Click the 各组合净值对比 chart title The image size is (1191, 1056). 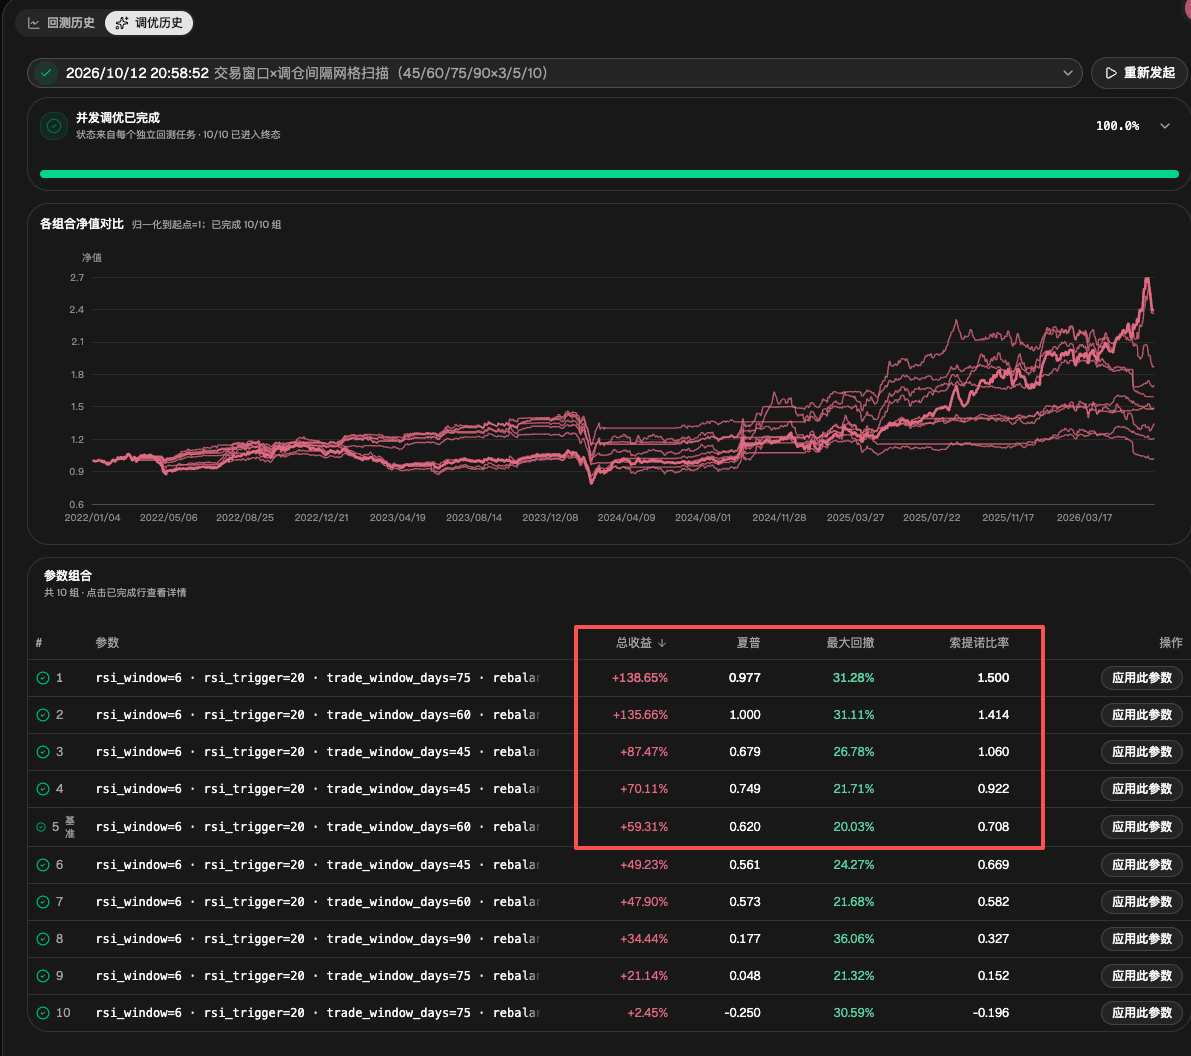(81, 224)
